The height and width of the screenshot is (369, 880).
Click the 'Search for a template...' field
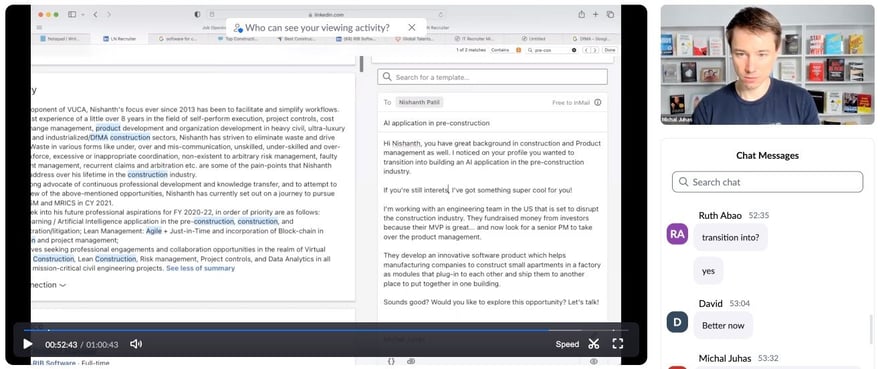(x=492, y=77)
